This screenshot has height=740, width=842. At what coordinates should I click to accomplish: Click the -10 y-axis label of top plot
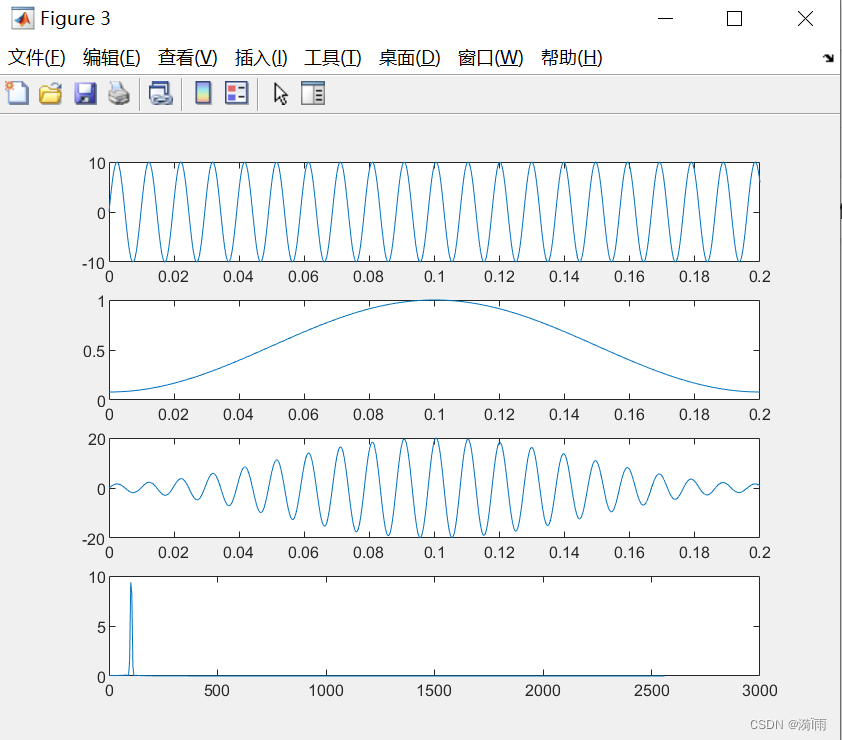(x=93, y=264)
